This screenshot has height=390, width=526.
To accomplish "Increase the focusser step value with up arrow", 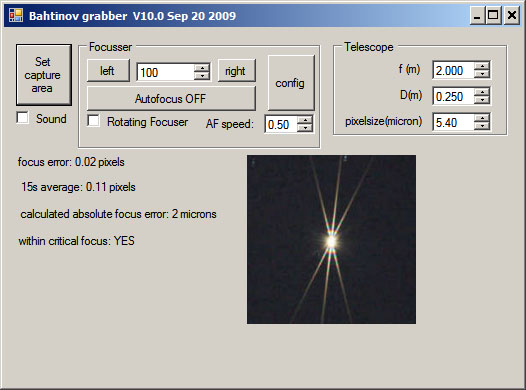I will pyautogui.click(x=202, y=68).
